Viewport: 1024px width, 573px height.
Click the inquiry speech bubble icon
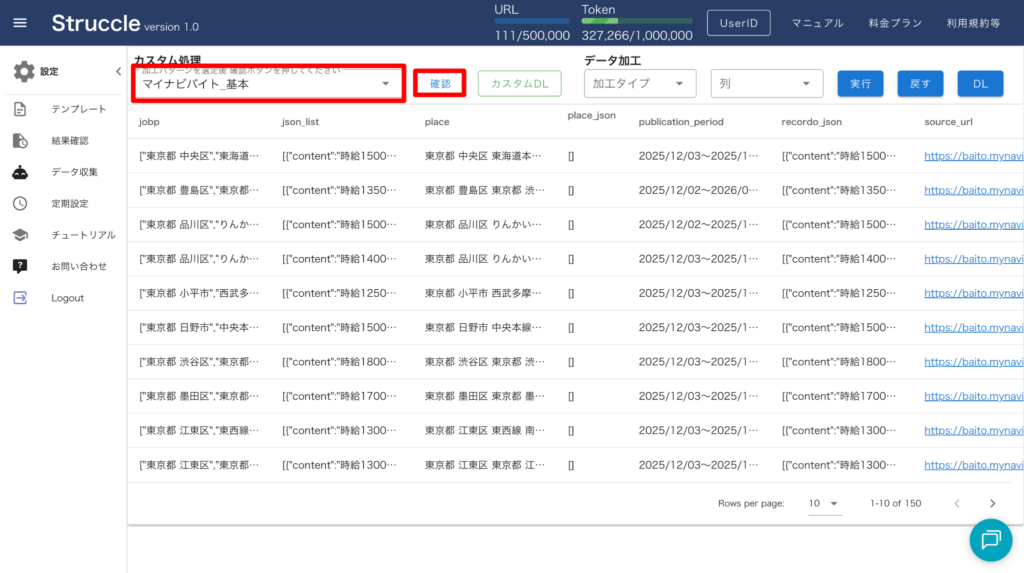pos(20,266)
